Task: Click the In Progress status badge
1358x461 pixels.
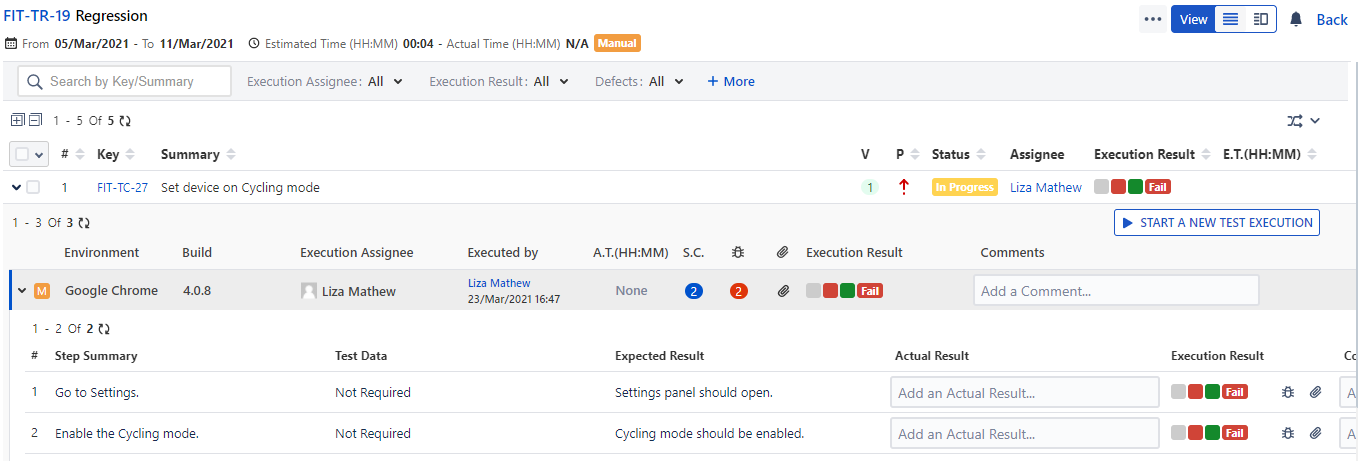Action: point(965,187)
